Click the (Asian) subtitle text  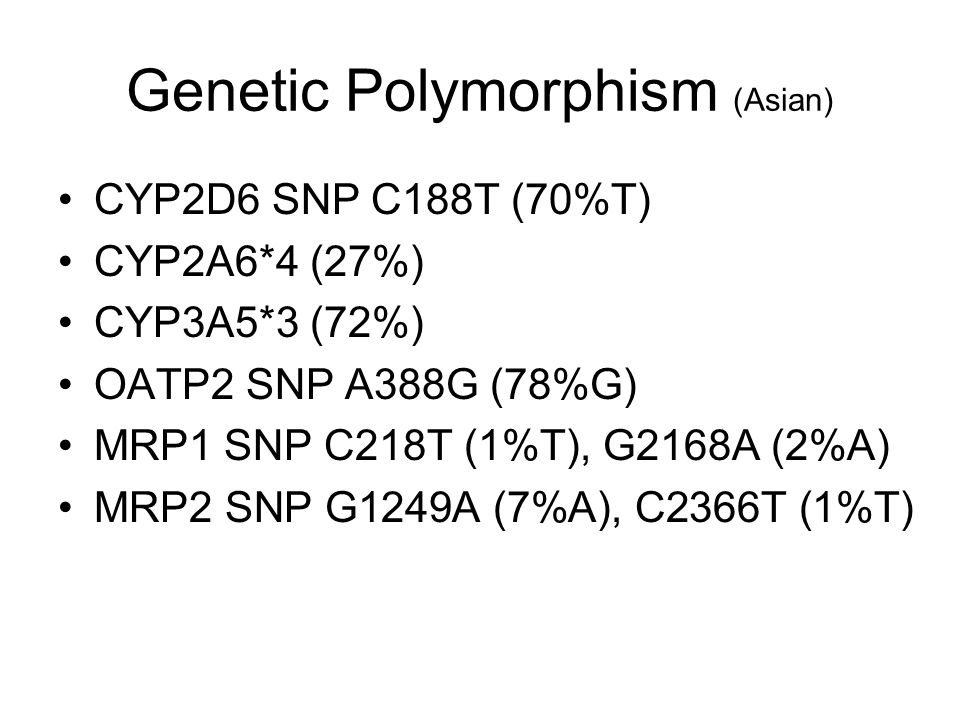783,100
